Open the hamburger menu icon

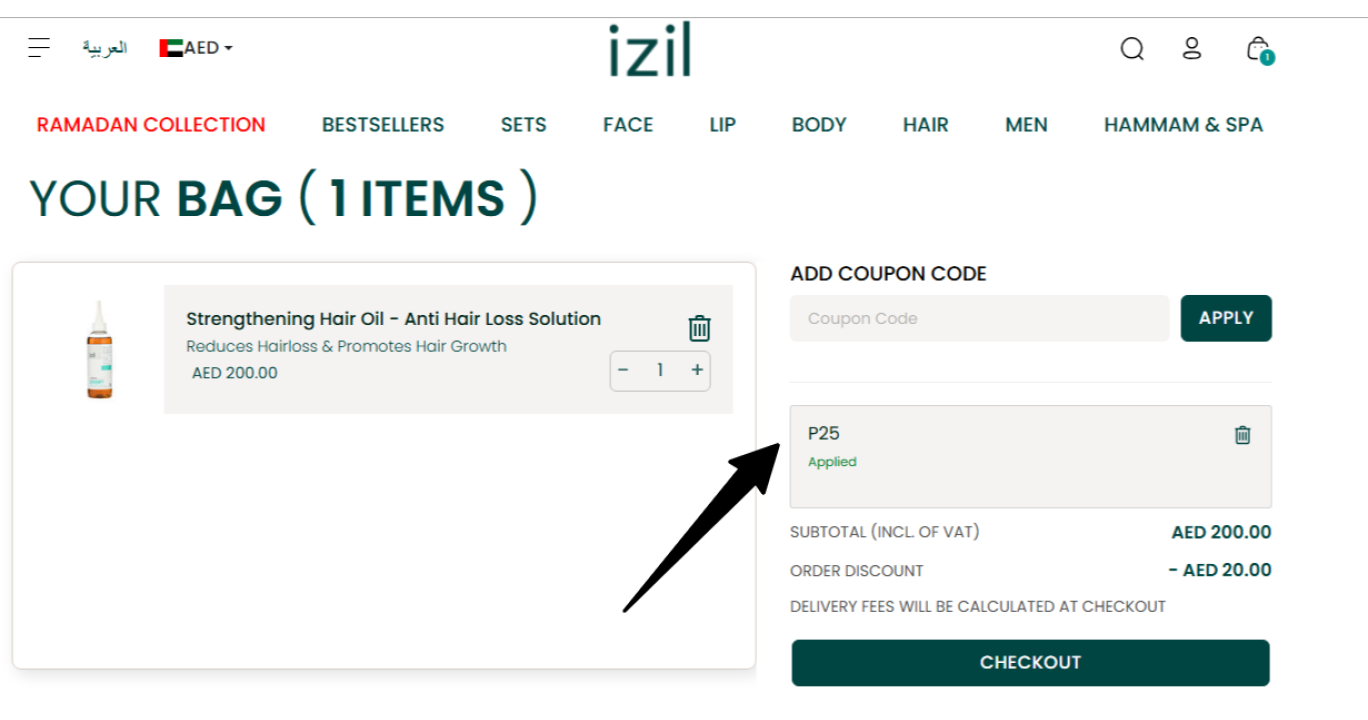(39, 47)
